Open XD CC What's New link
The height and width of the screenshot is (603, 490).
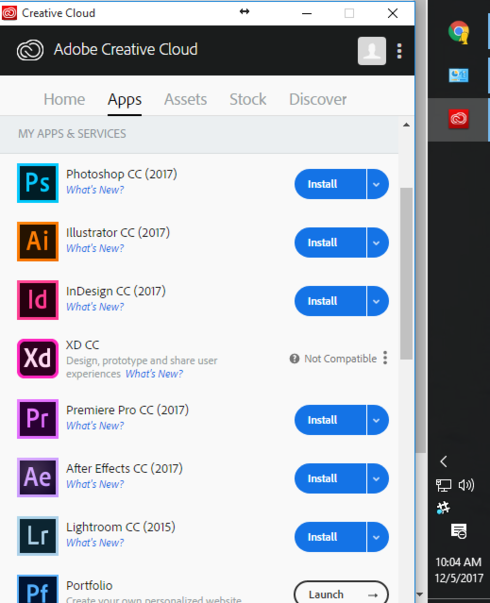tap(154, 374)
